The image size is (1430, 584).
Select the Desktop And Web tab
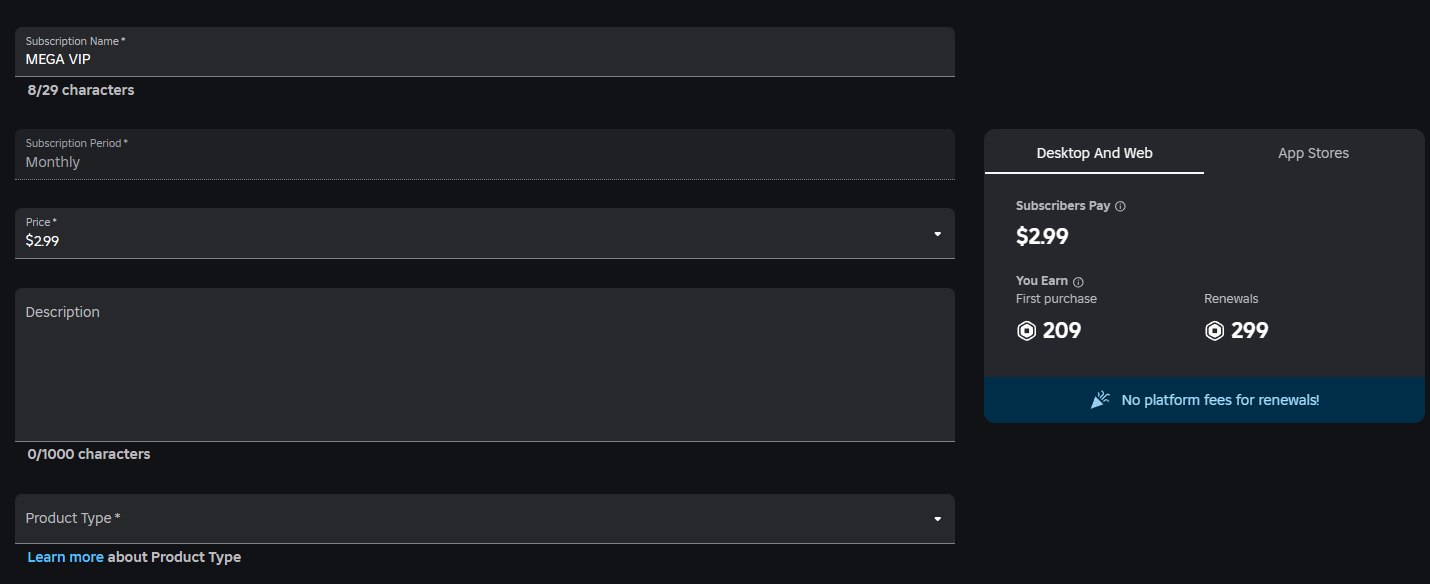coord(1094,152)
